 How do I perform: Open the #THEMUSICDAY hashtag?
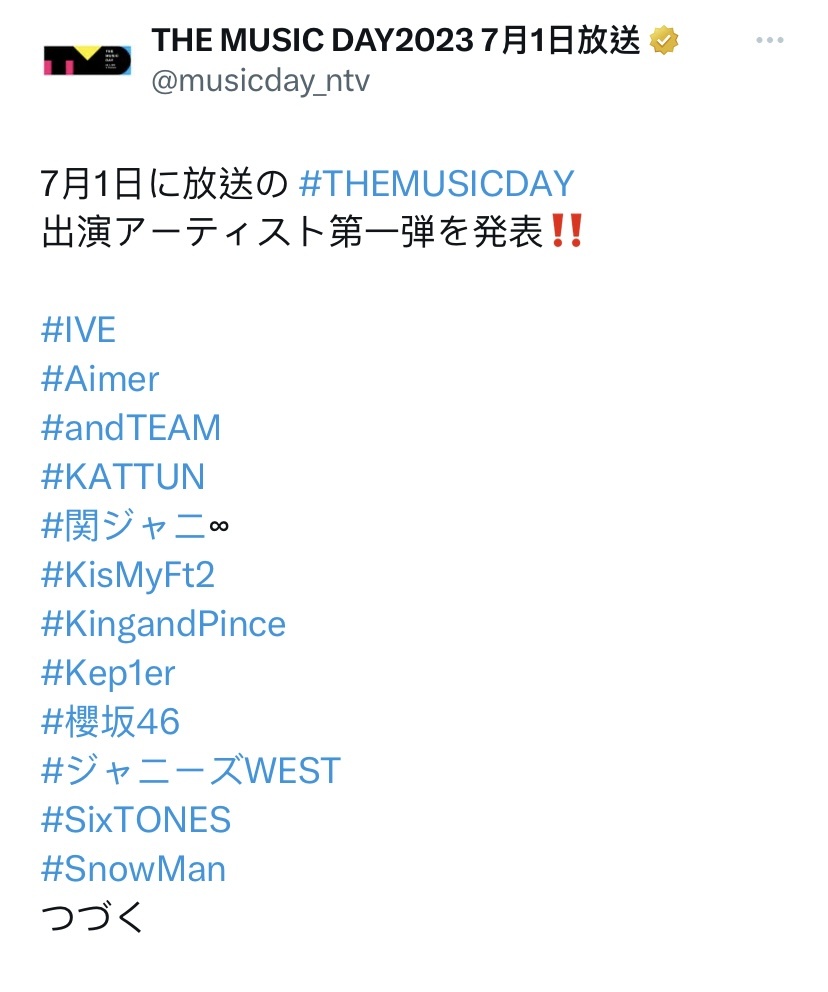click(436, 183)
